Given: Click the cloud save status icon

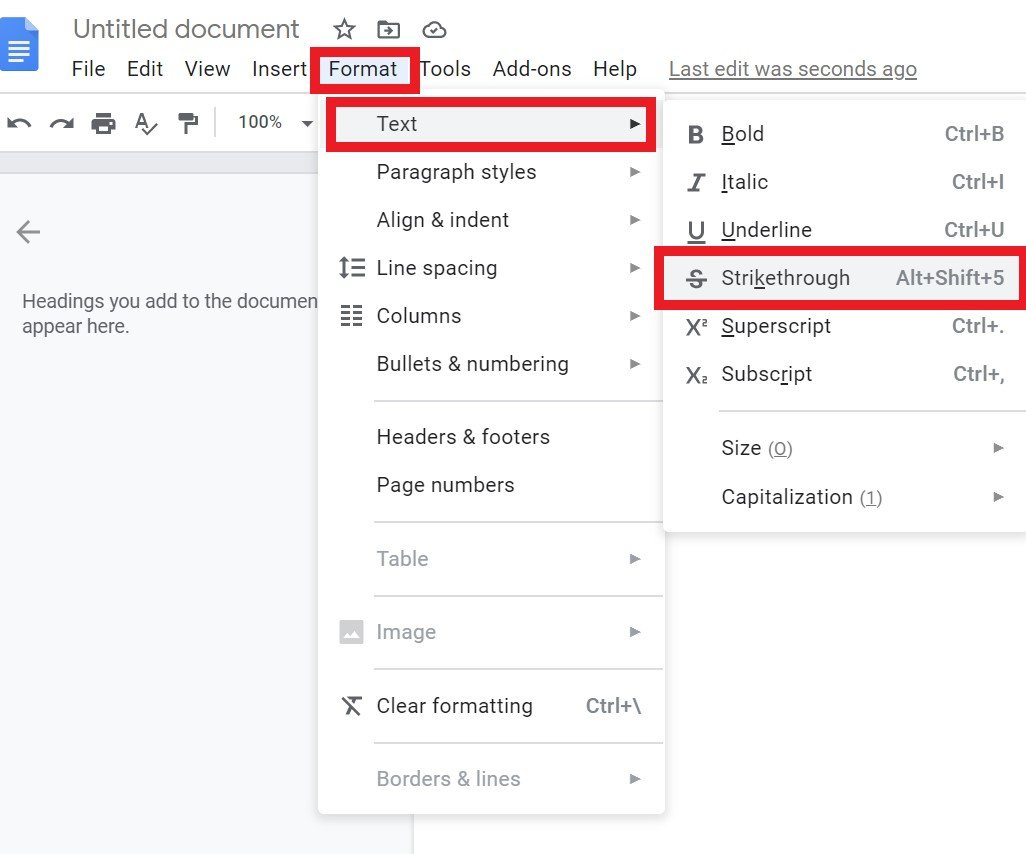Looking at the screenshot, I should (434, 29).
